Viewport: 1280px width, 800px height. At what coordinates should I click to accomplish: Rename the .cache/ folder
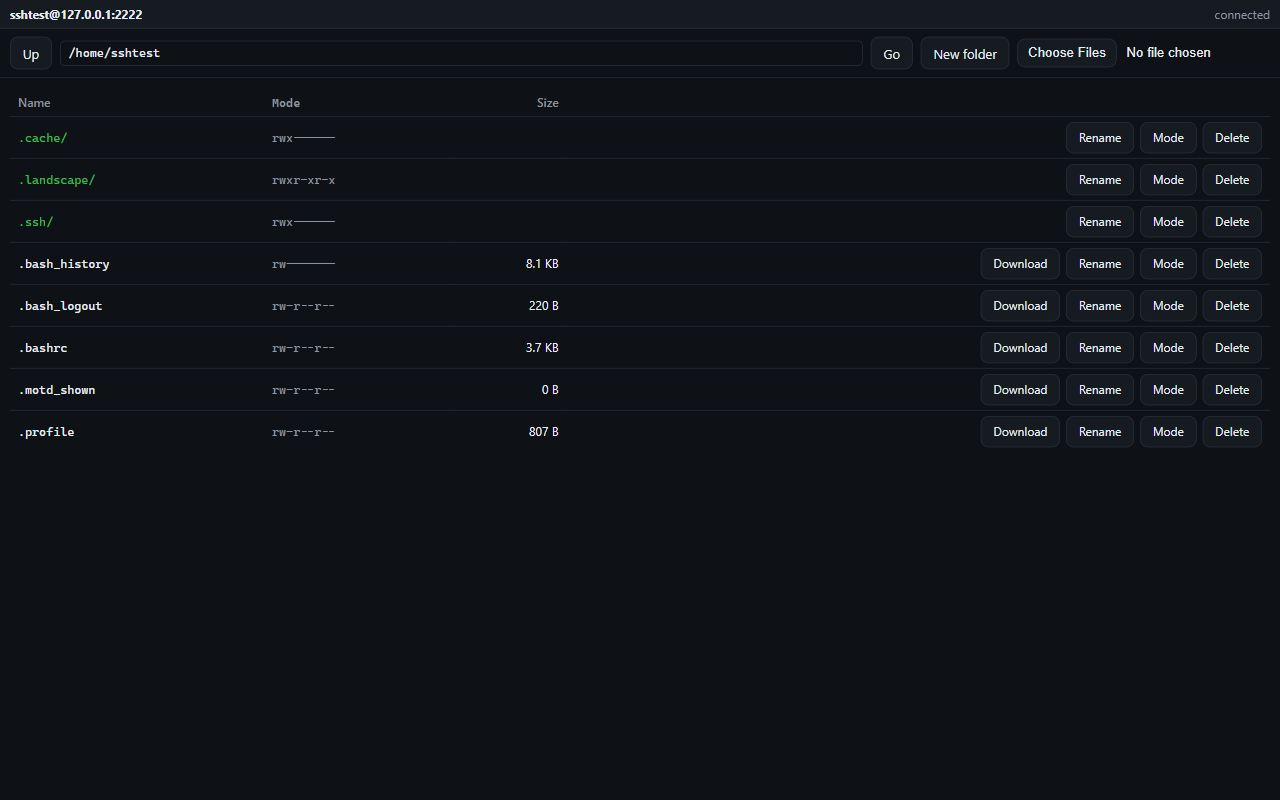pos(1100,138)
